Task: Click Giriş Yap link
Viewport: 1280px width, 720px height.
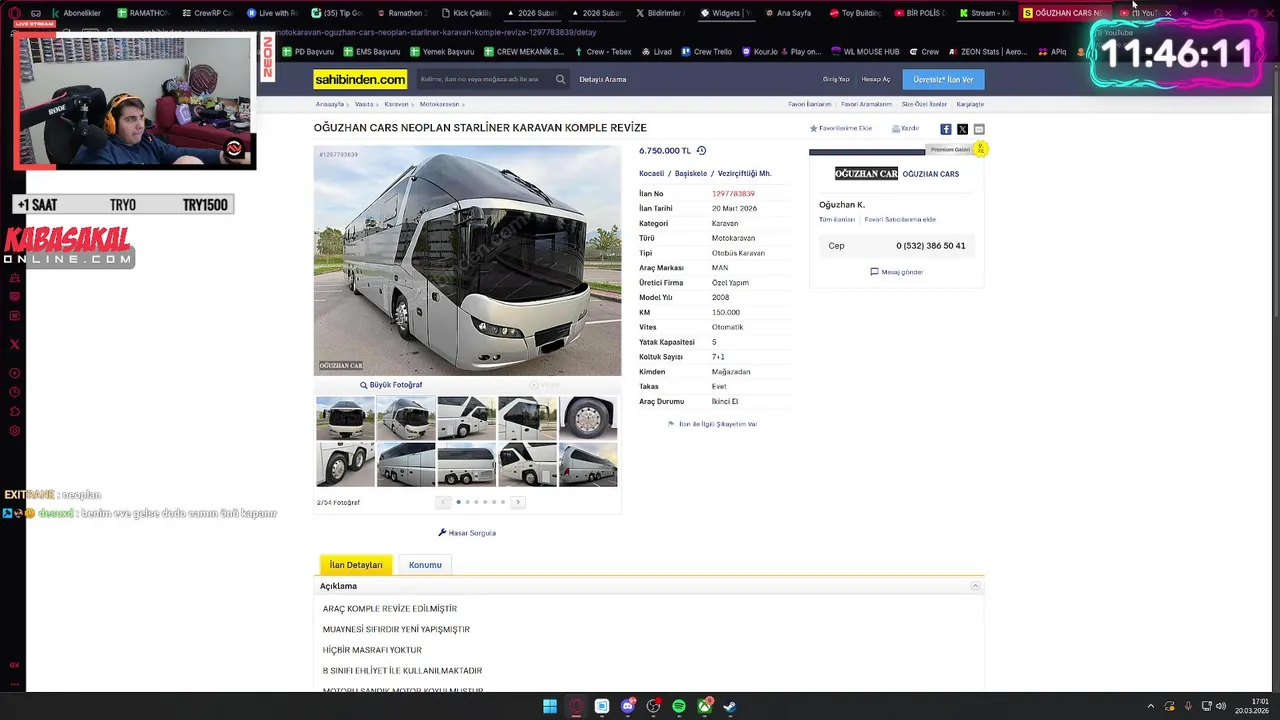Action: coord(836,79)
